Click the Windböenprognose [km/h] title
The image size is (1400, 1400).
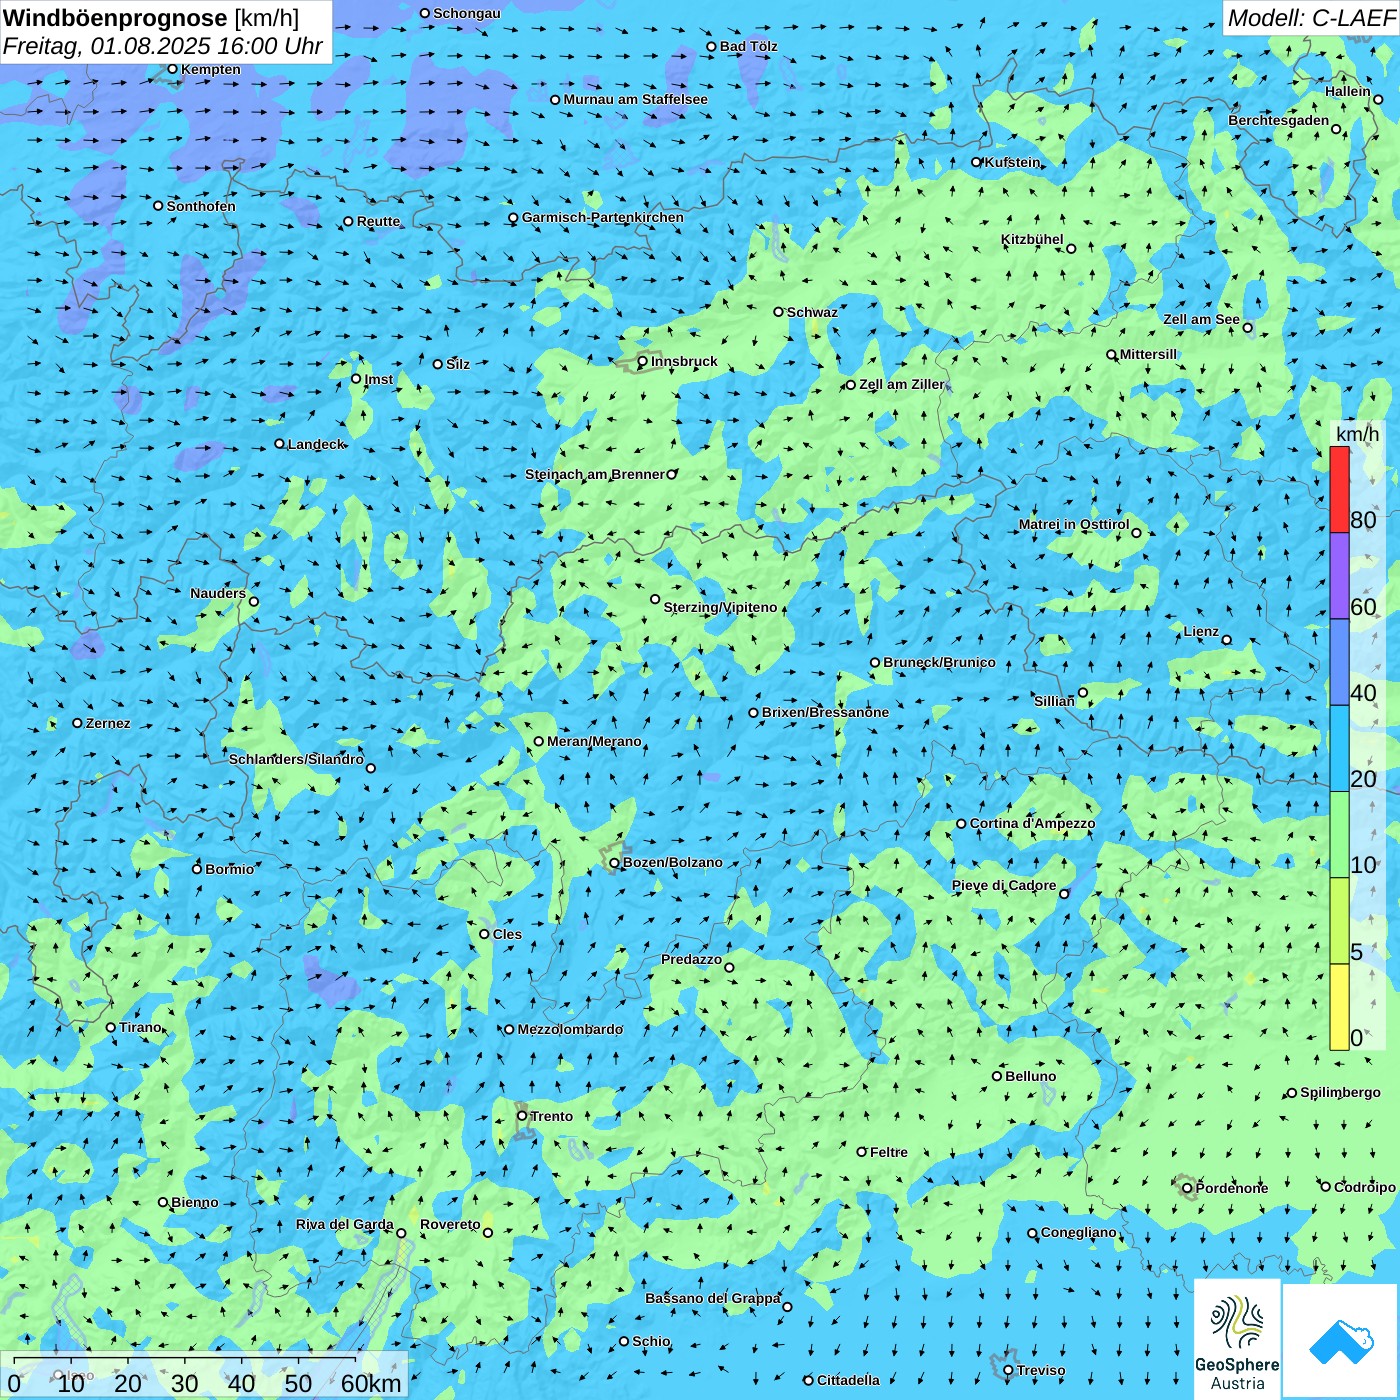[x=152, y=18]
